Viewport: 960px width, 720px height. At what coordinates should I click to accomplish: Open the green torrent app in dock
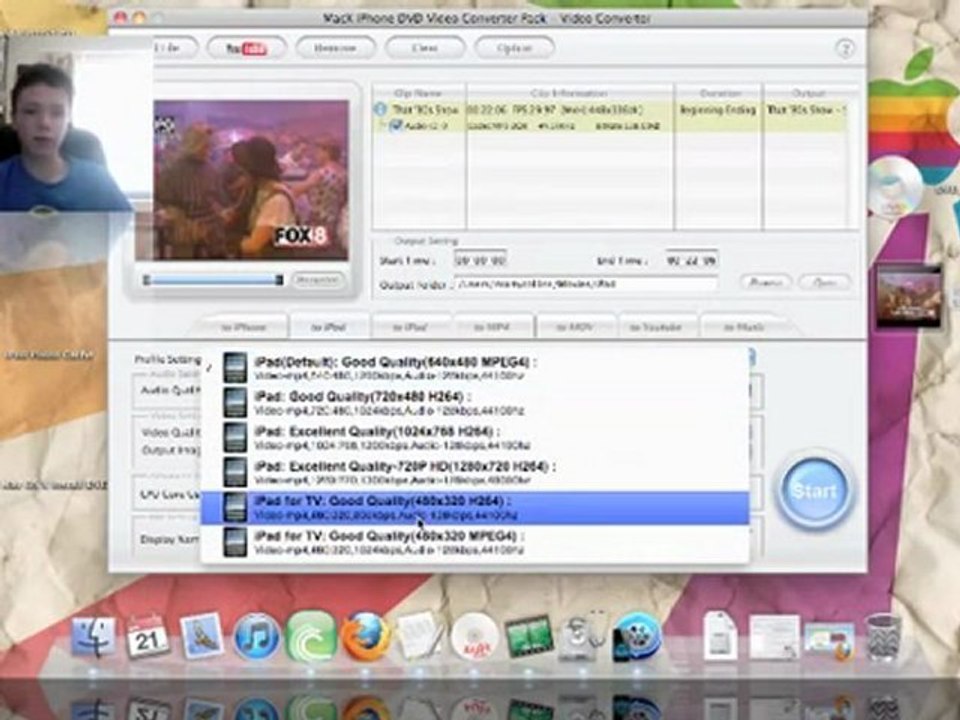click(x=310, y=637)
